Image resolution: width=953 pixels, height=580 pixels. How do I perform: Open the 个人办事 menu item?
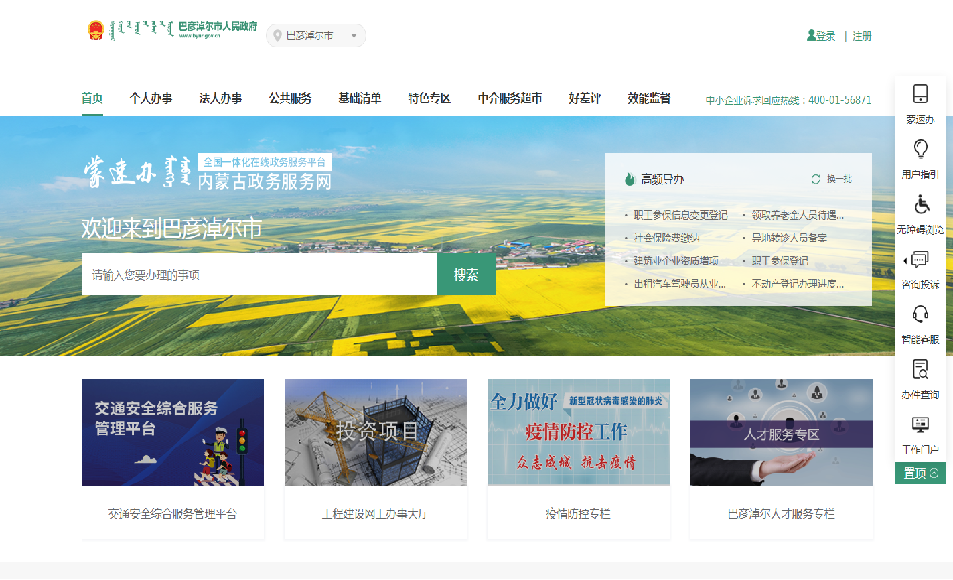151,98
